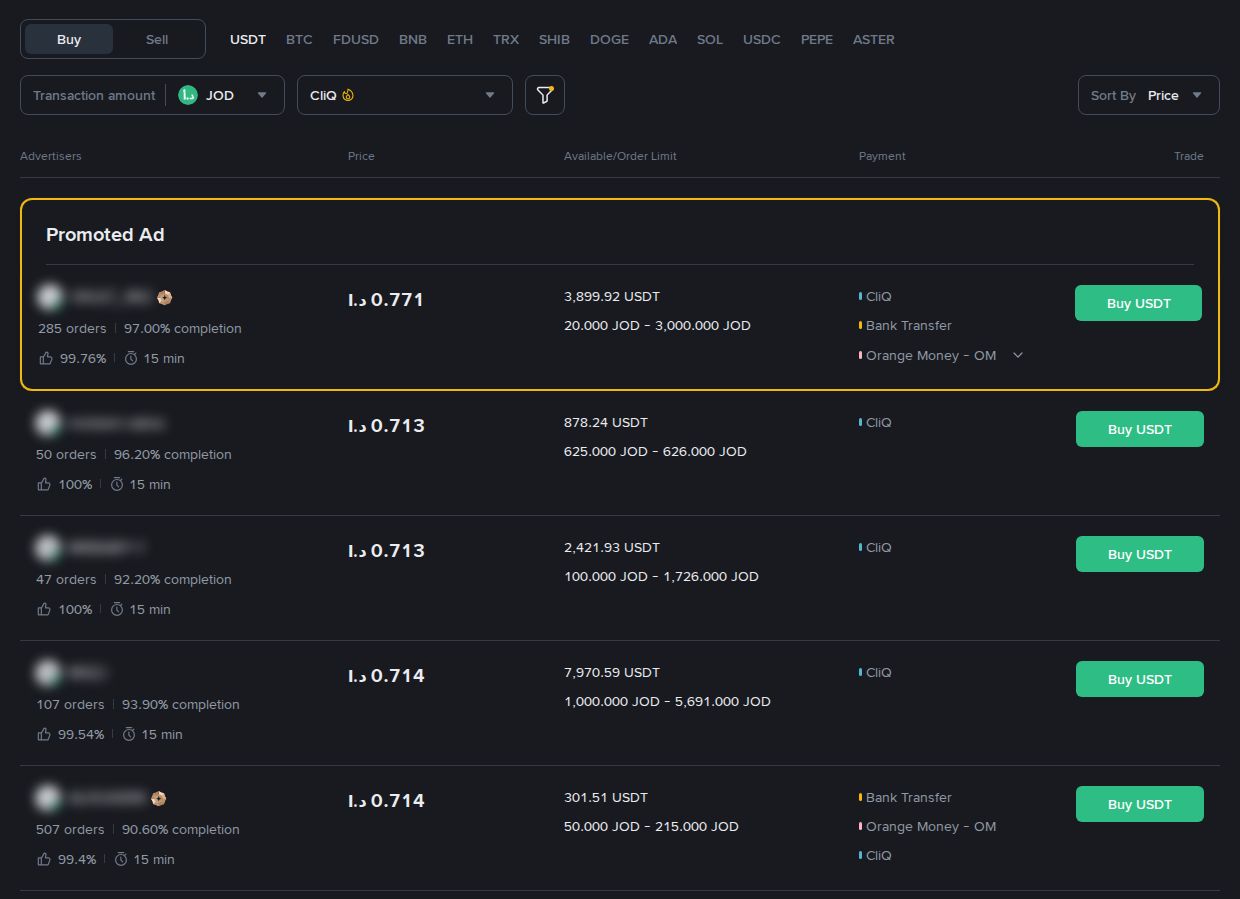
Task: Click the 3,899.92 USDT available amount
Action: [x=612, y=297]
